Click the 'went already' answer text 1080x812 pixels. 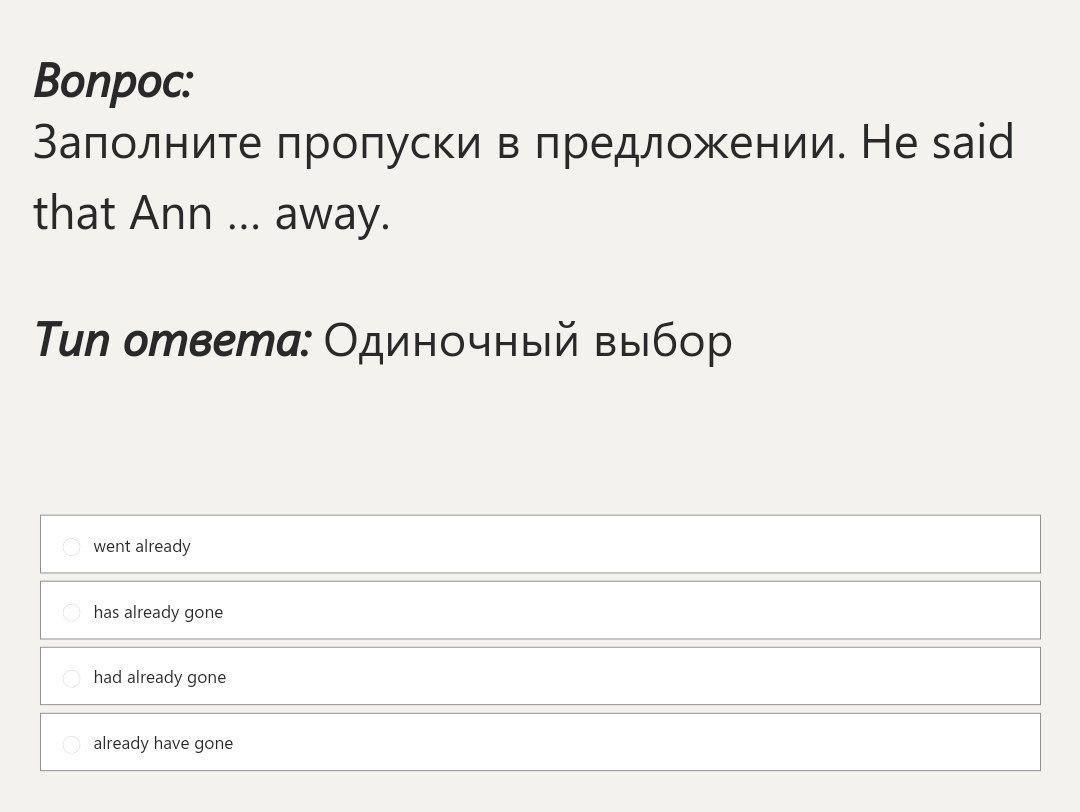pyautogui.click(x=141, y=546)
